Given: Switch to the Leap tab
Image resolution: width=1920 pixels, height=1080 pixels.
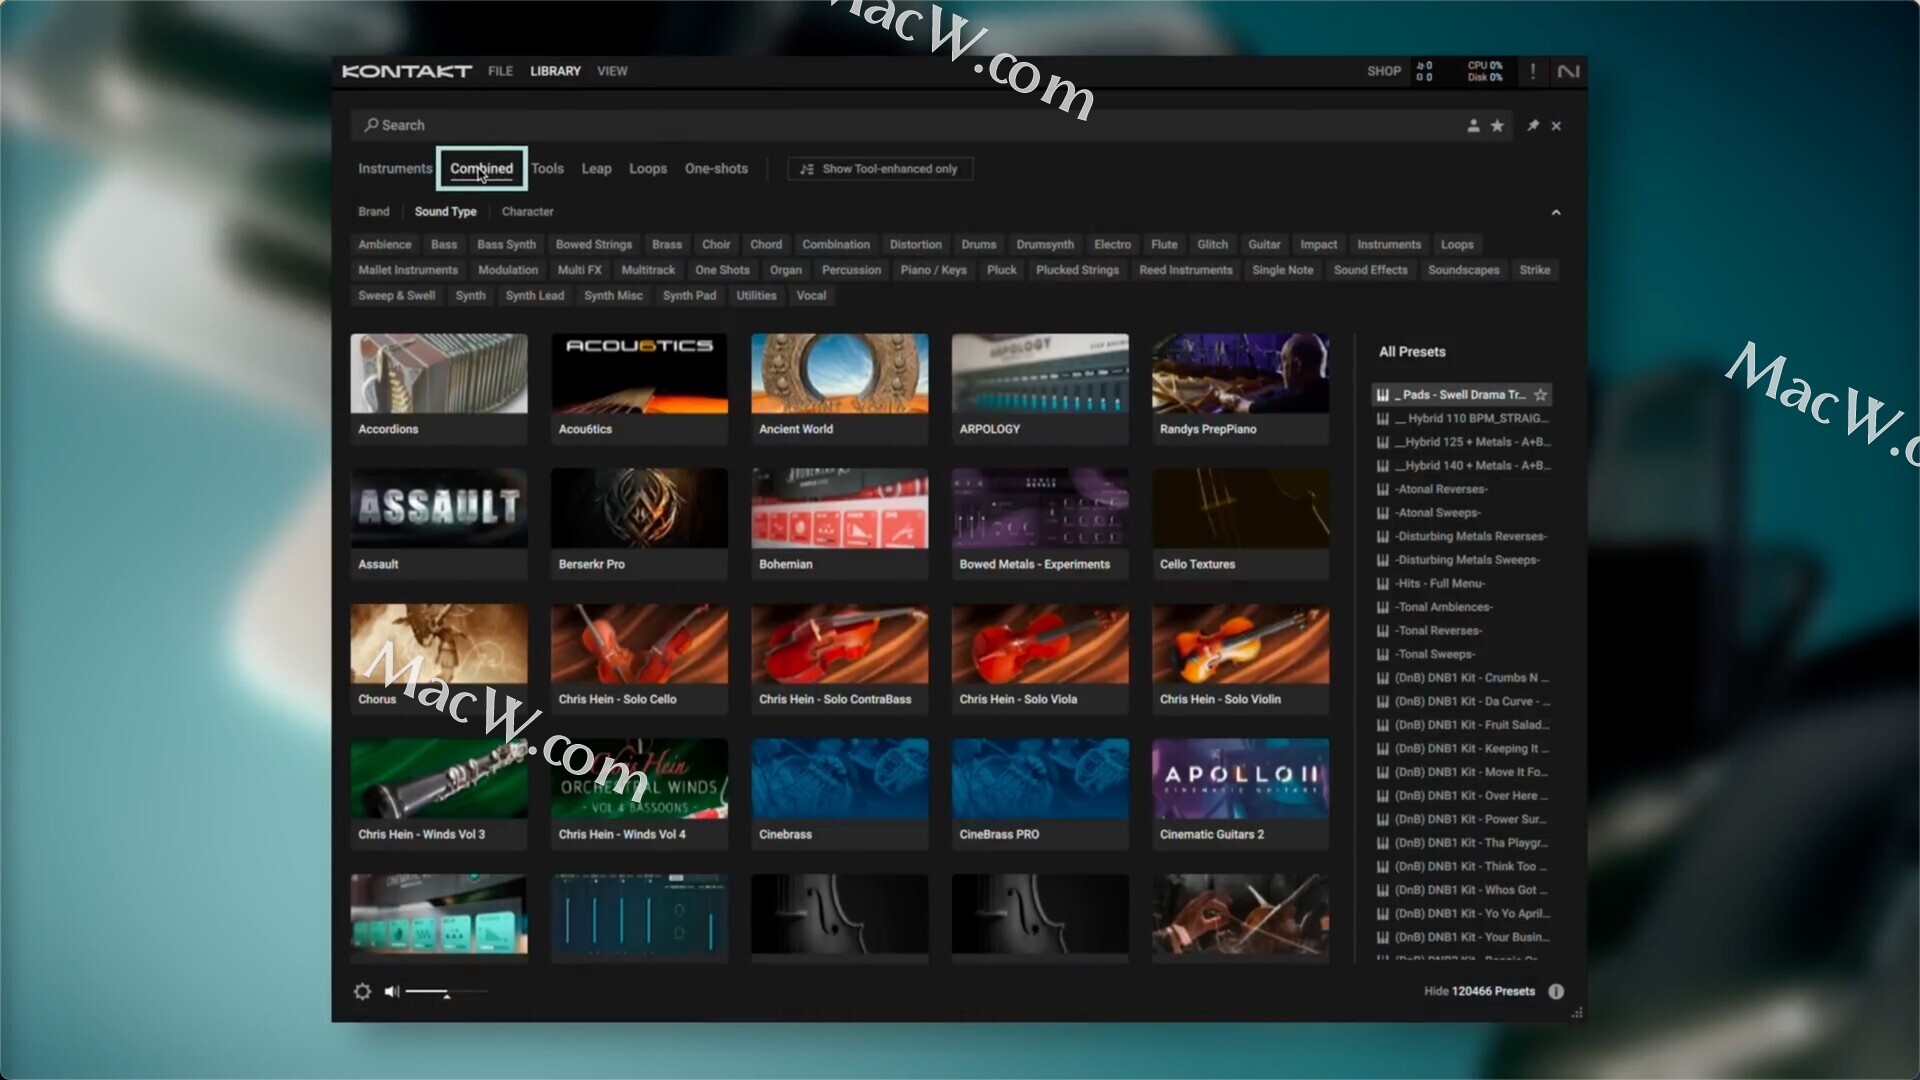Looking at the screenshot, I should tap(596, 168).
